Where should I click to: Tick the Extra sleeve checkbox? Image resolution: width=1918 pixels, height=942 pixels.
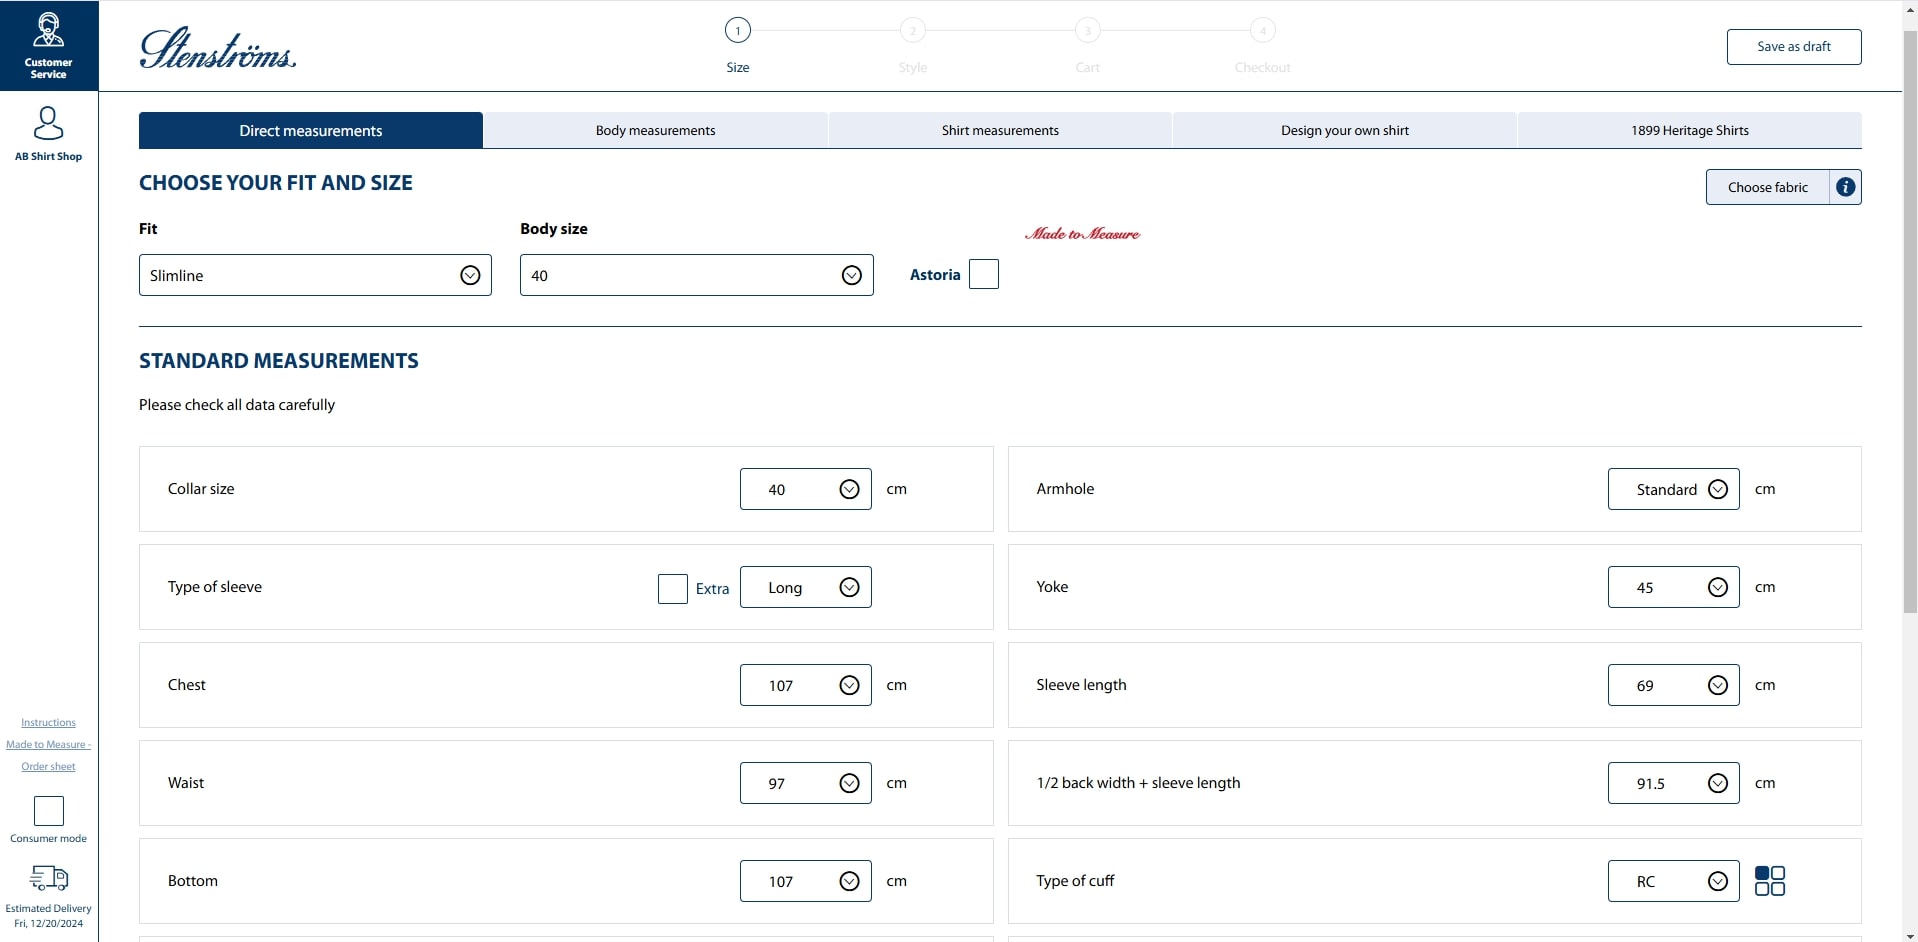tap(673, 588)
